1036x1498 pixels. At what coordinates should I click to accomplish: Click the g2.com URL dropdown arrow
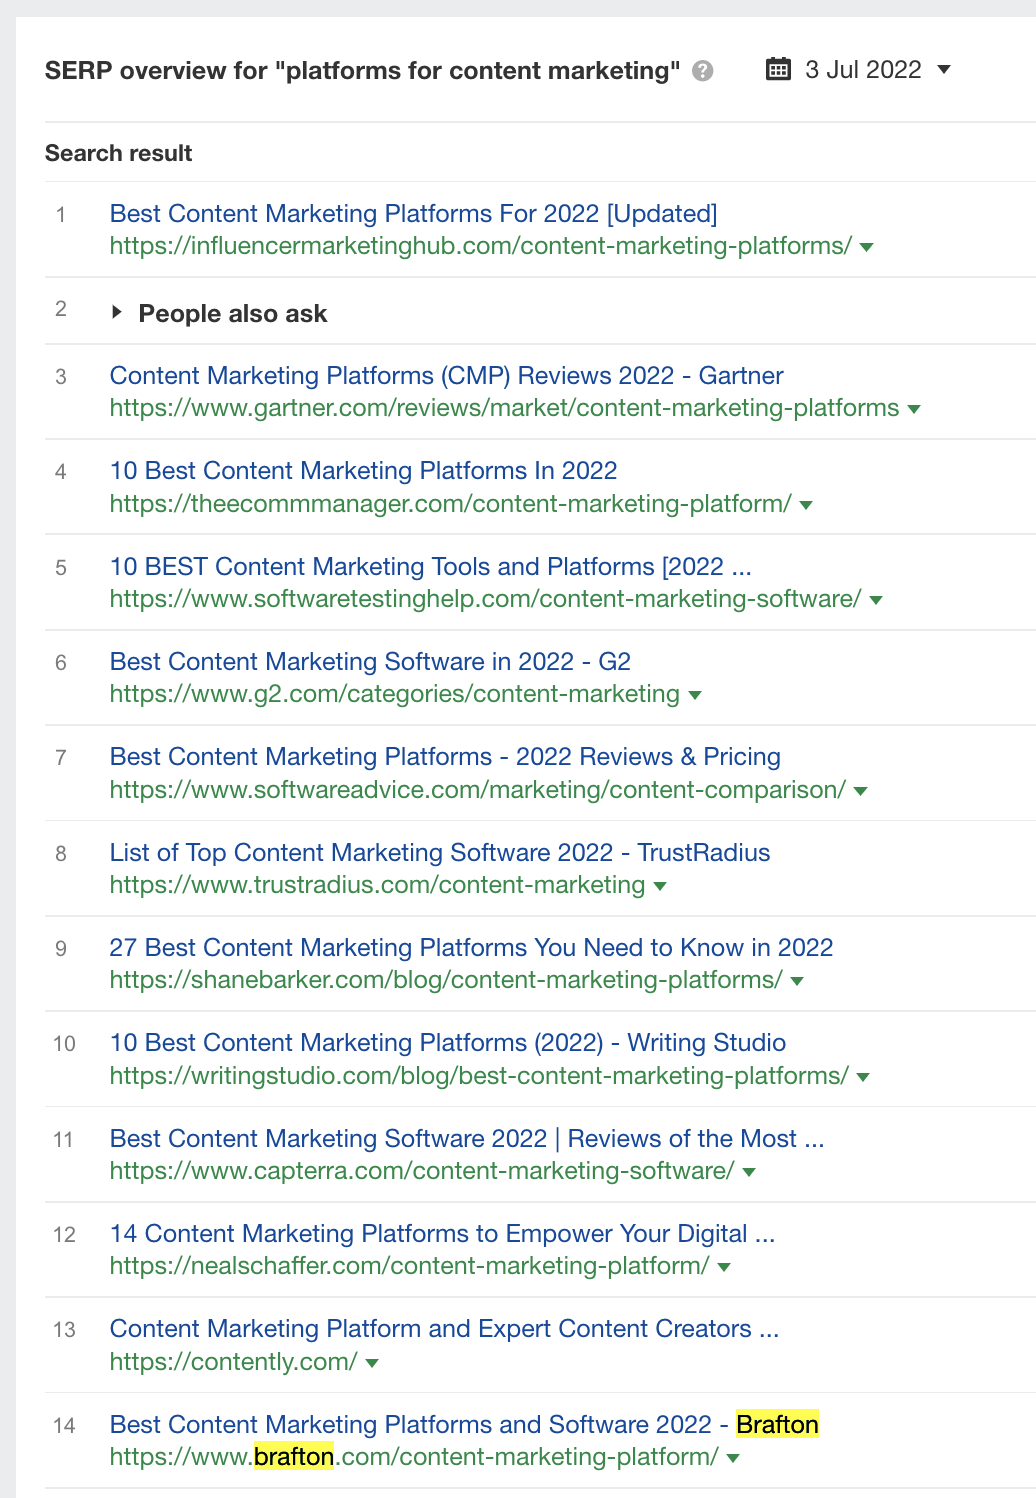click(695, 695)
